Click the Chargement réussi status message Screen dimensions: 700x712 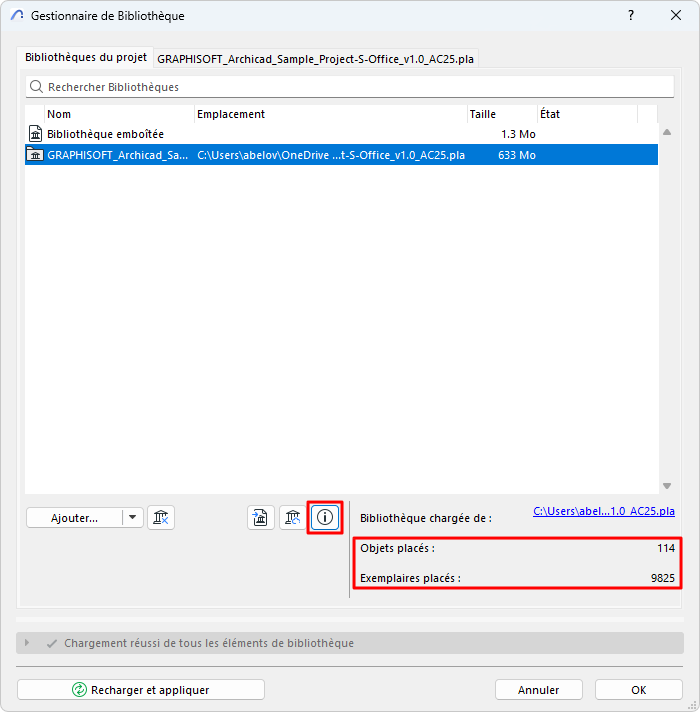209,643
